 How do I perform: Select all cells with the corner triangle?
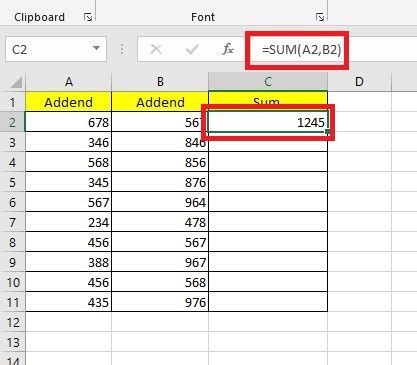tap(16, 82)
